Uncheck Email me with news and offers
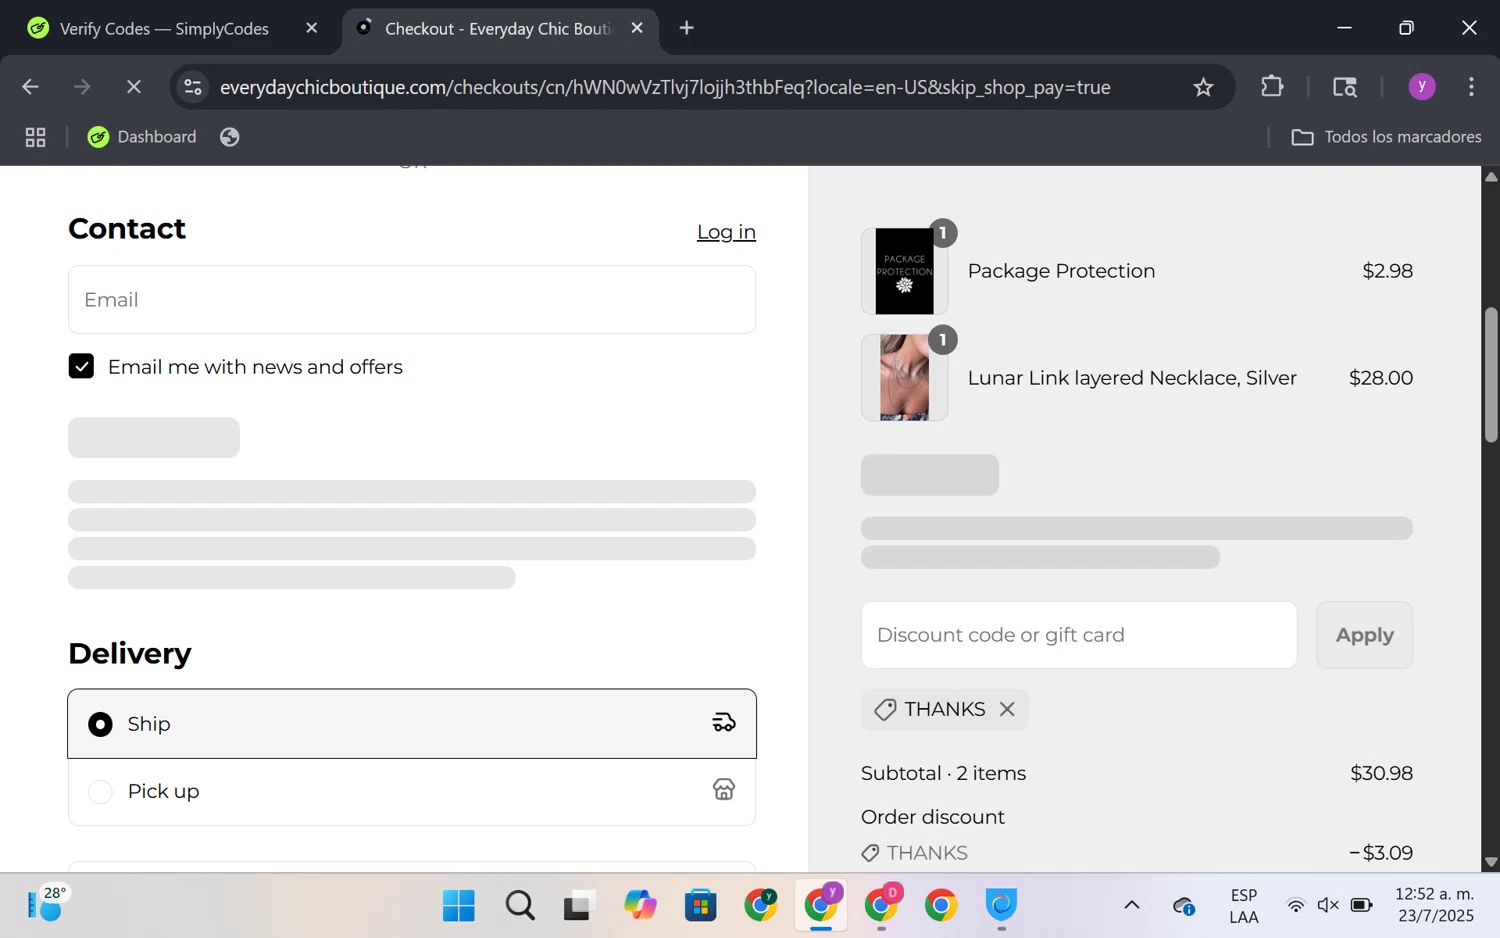The image size is (1500, 938). click(x=81, y=367)
